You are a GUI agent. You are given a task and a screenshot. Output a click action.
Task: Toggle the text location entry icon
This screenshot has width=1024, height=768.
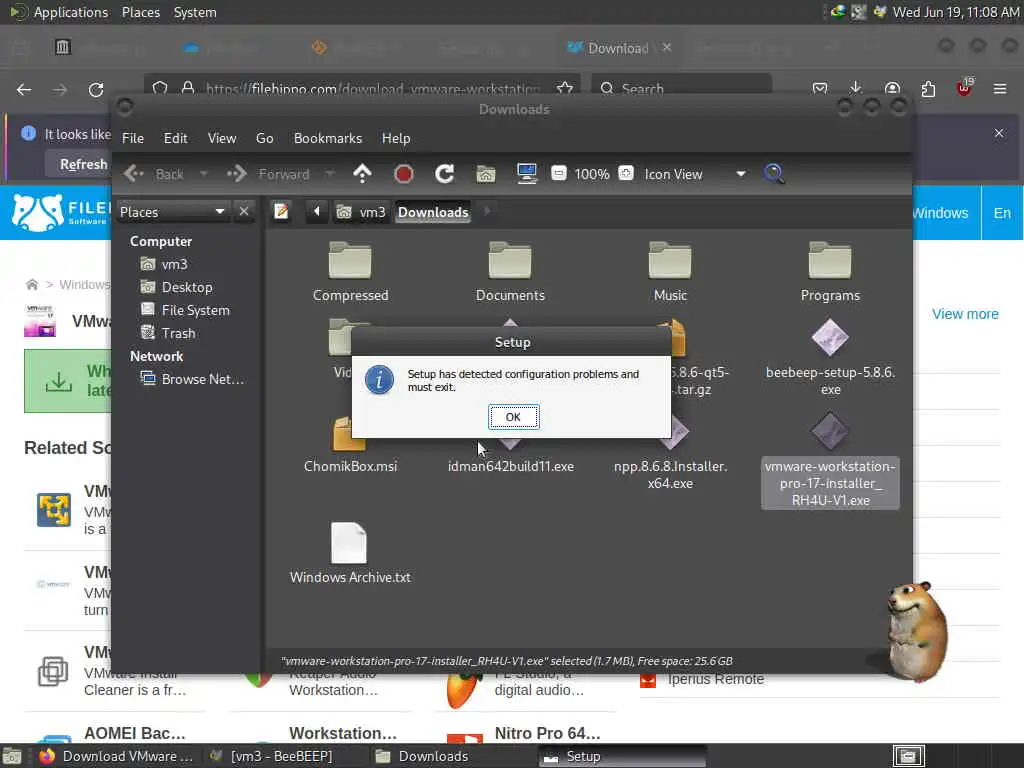281,212
